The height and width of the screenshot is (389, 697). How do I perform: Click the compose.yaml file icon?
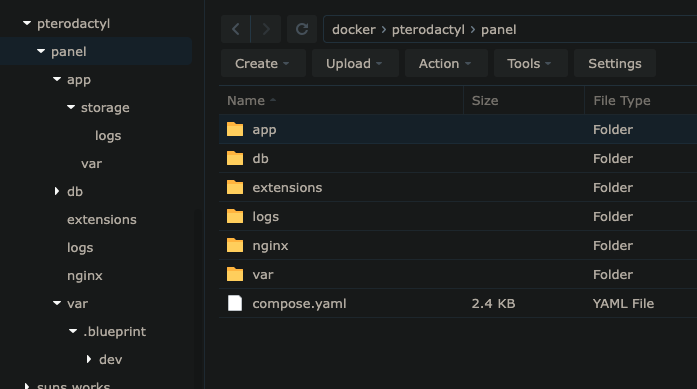235,303
